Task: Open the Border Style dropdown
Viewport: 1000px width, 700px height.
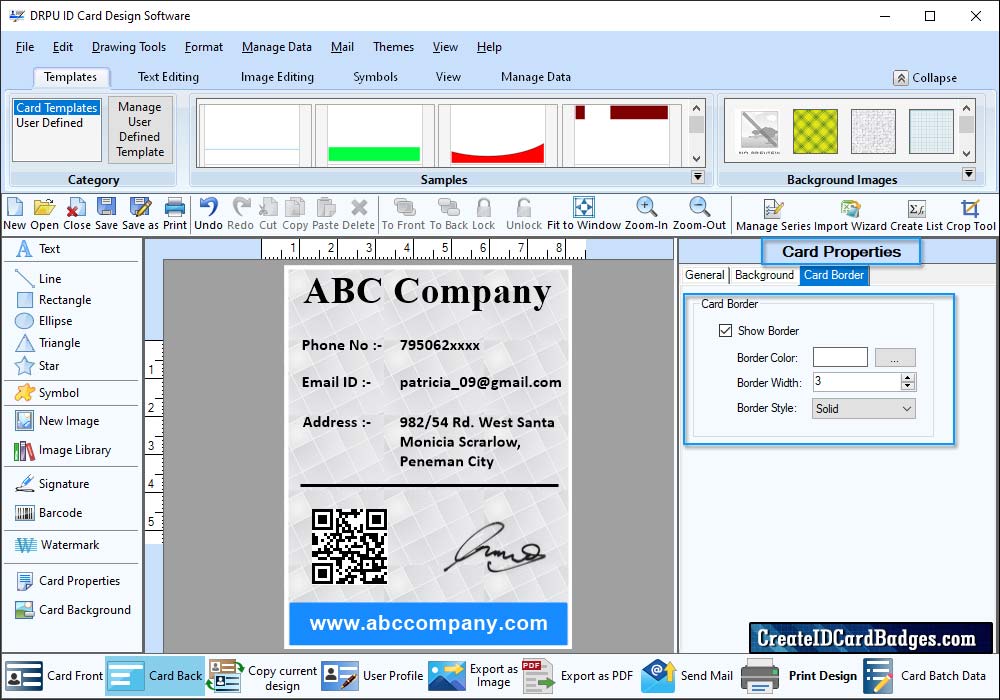Action: (864, 409)
